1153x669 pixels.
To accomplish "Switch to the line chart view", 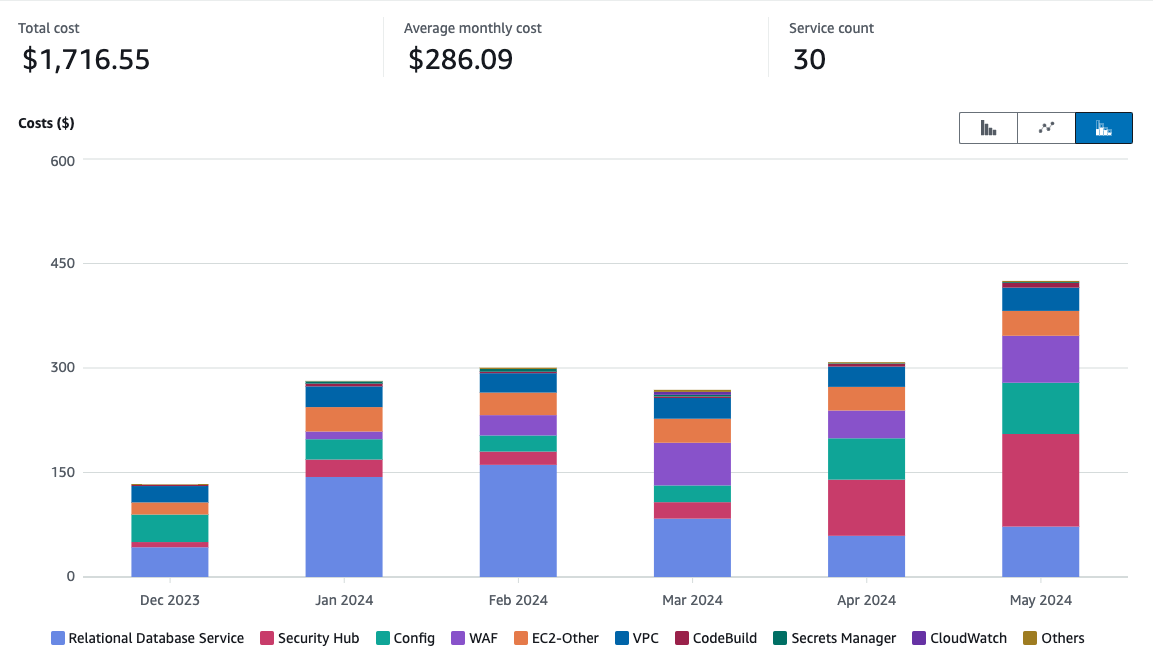I will click(x=1046, y=128).
